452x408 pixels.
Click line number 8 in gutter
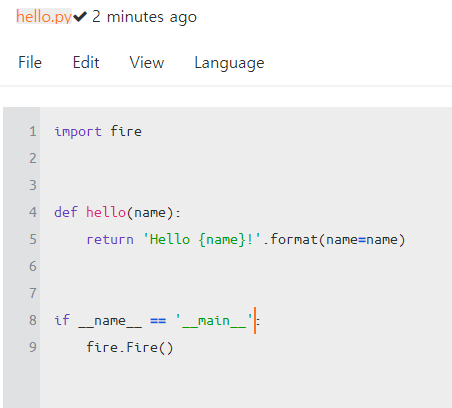pyautogui.click(x=33, y=320)
